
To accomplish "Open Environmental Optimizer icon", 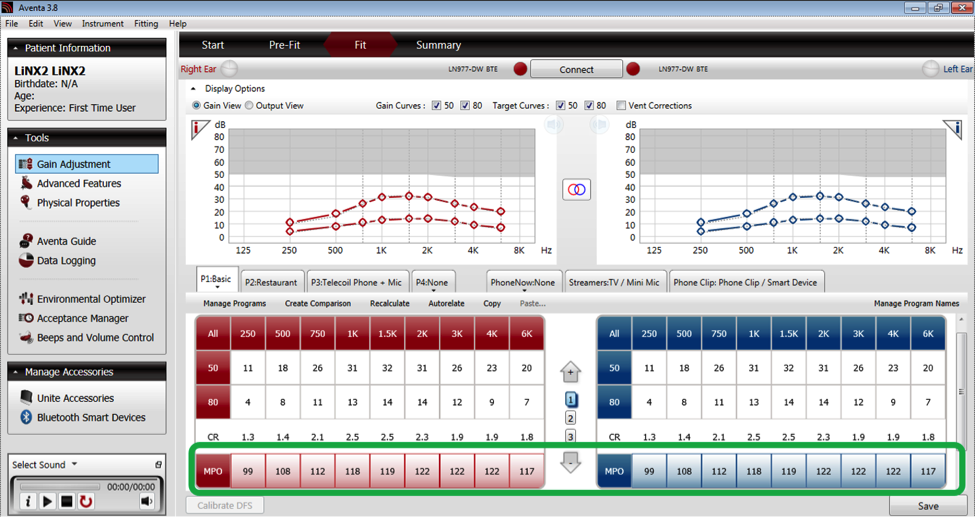I will click(26, 299).
